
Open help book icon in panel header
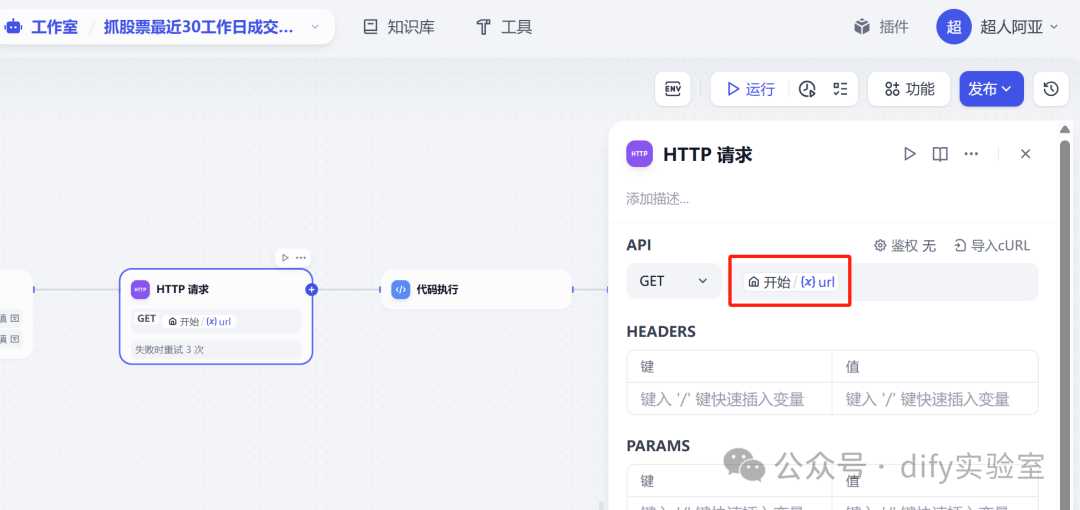[x=940, y=154]
